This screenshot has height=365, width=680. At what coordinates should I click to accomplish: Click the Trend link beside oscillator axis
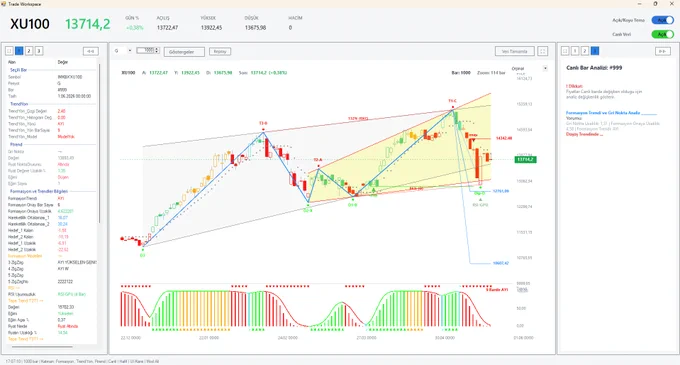click(x=522, y=289)
